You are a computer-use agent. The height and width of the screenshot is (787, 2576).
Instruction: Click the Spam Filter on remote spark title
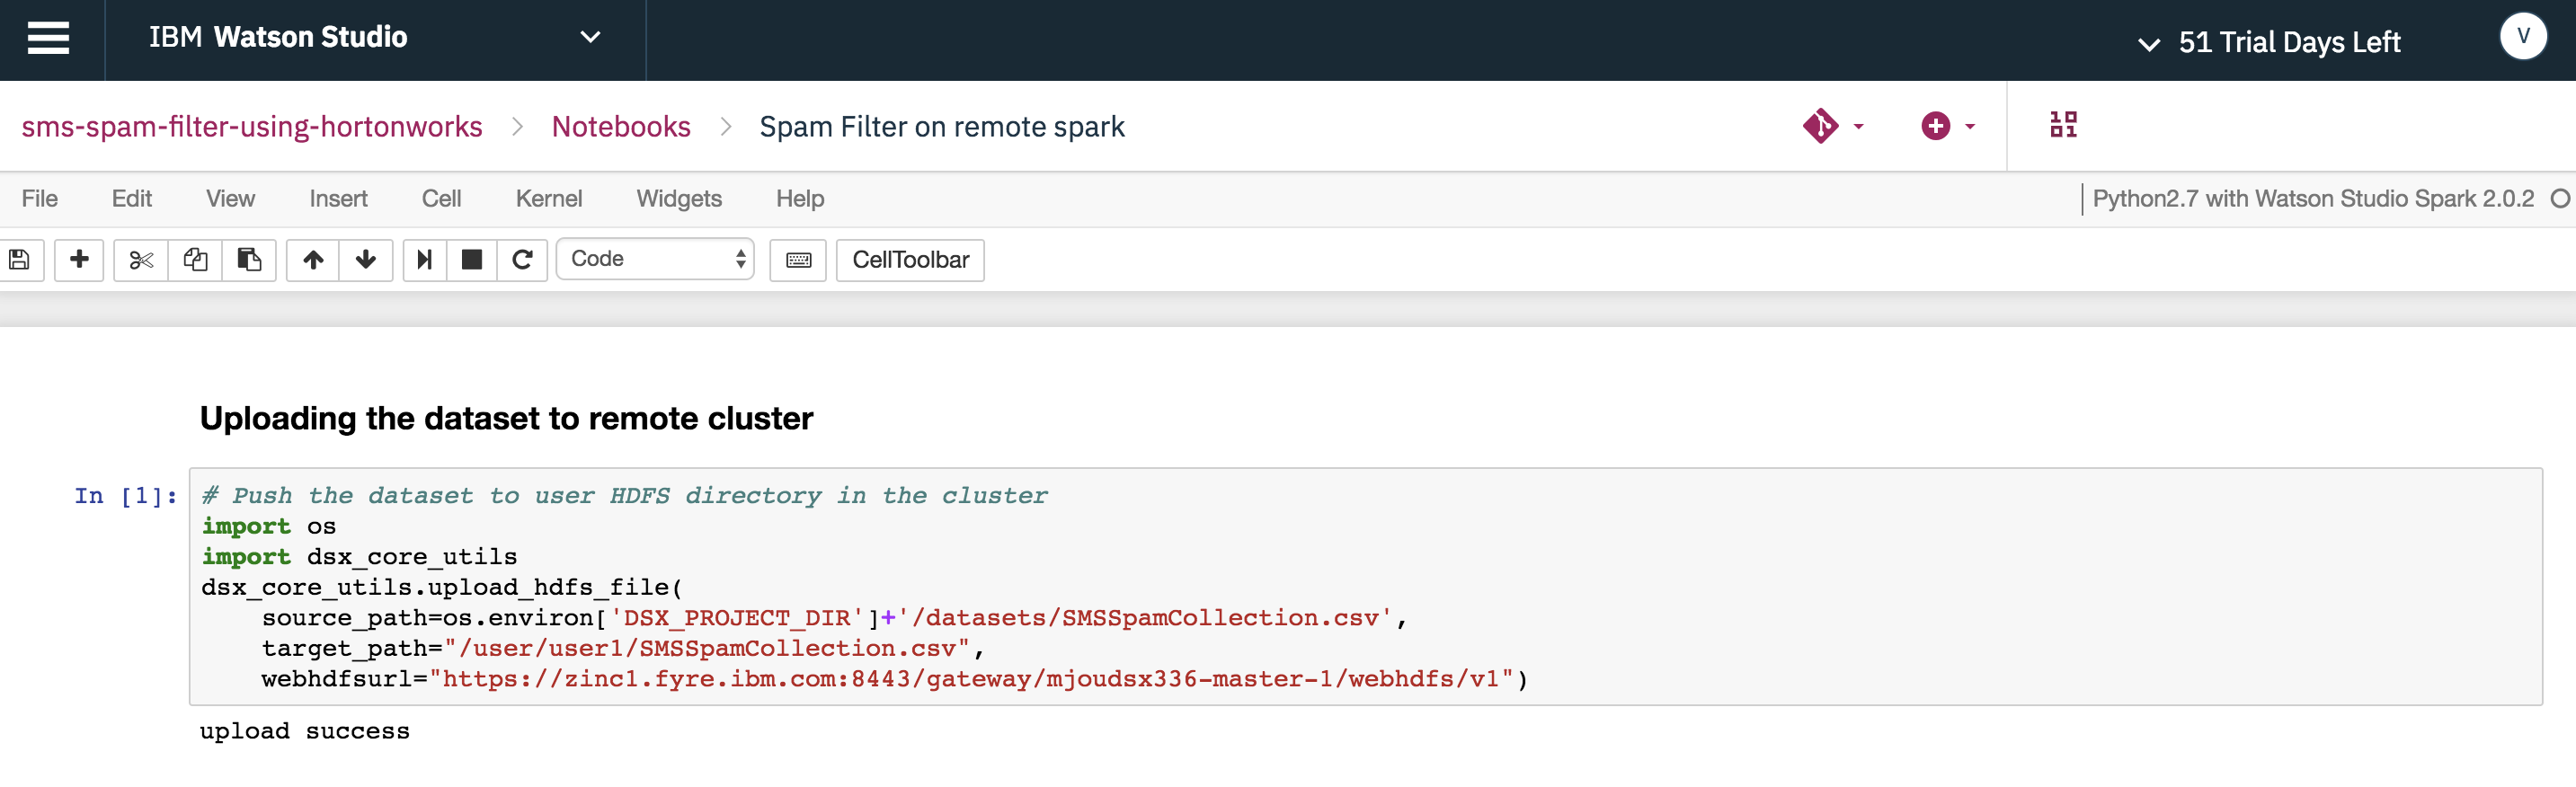click(x=942, y=127)
